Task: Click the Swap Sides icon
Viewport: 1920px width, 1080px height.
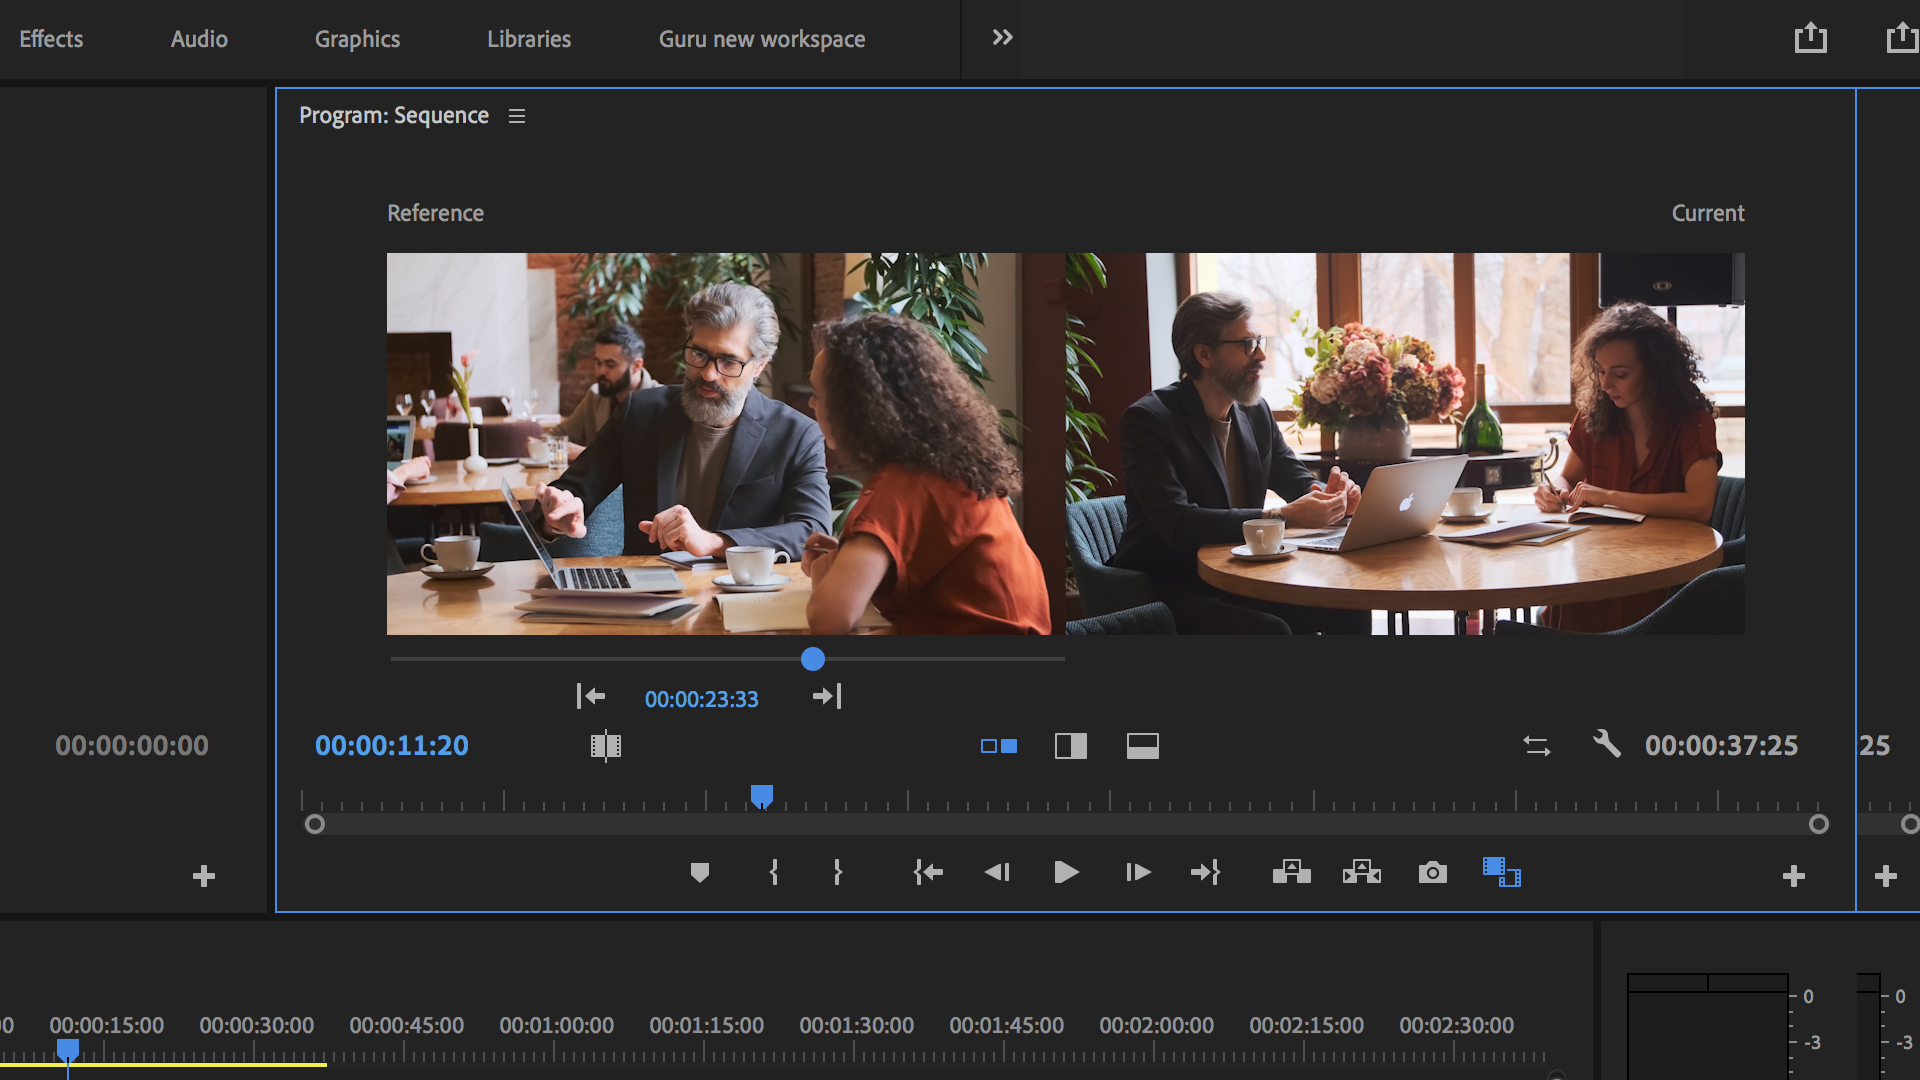Action: [1537, 746]
